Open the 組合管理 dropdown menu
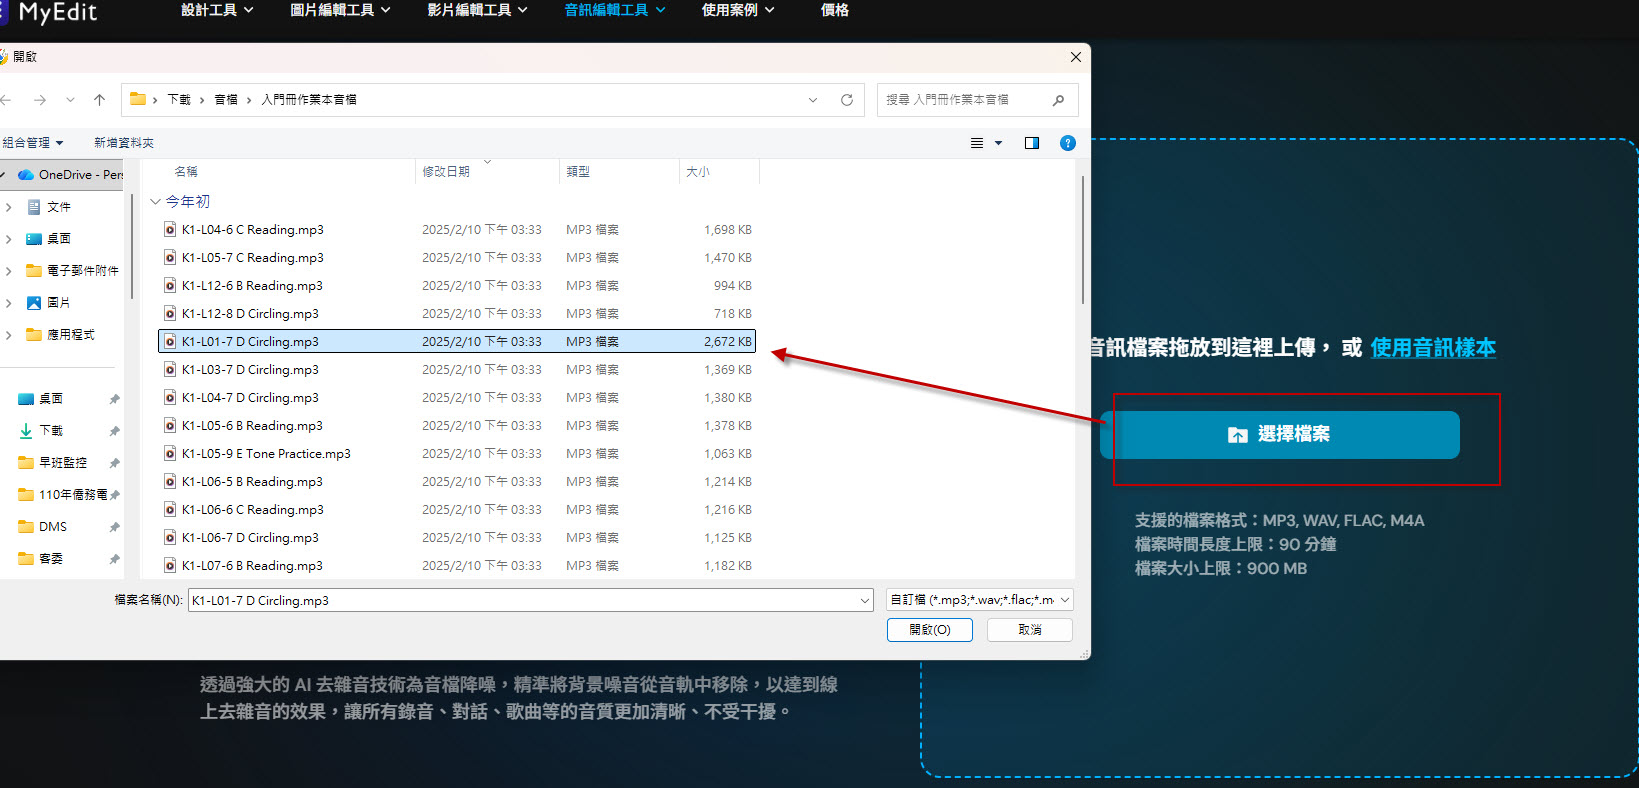1639x788 pixels. point(33,143)
